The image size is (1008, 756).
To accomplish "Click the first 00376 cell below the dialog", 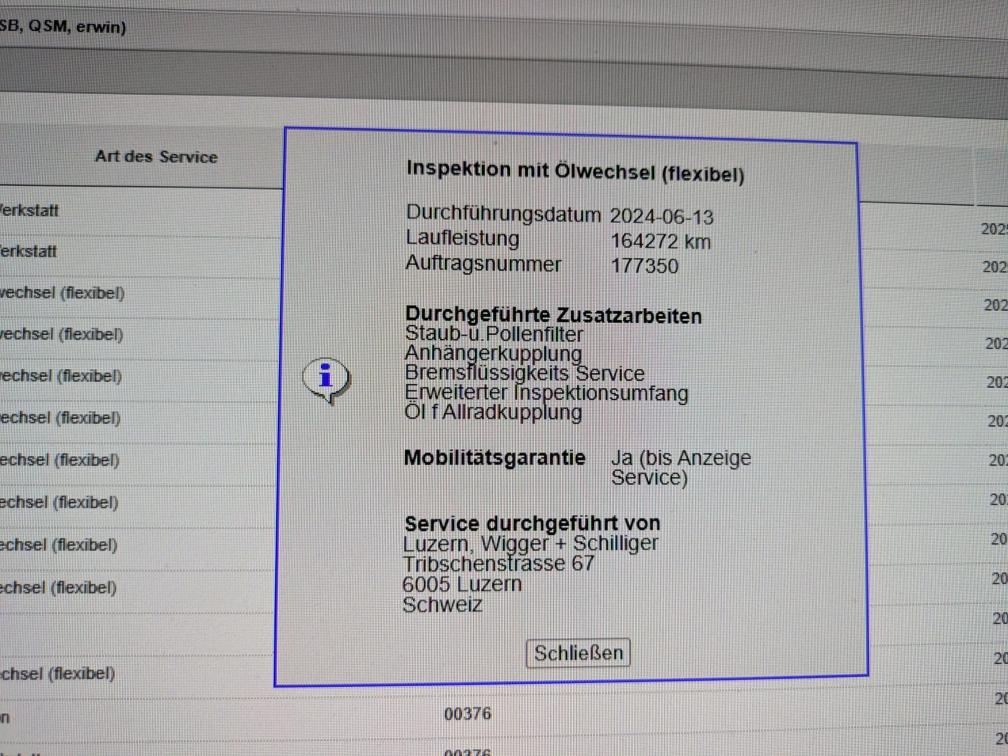I will point(467,714).
